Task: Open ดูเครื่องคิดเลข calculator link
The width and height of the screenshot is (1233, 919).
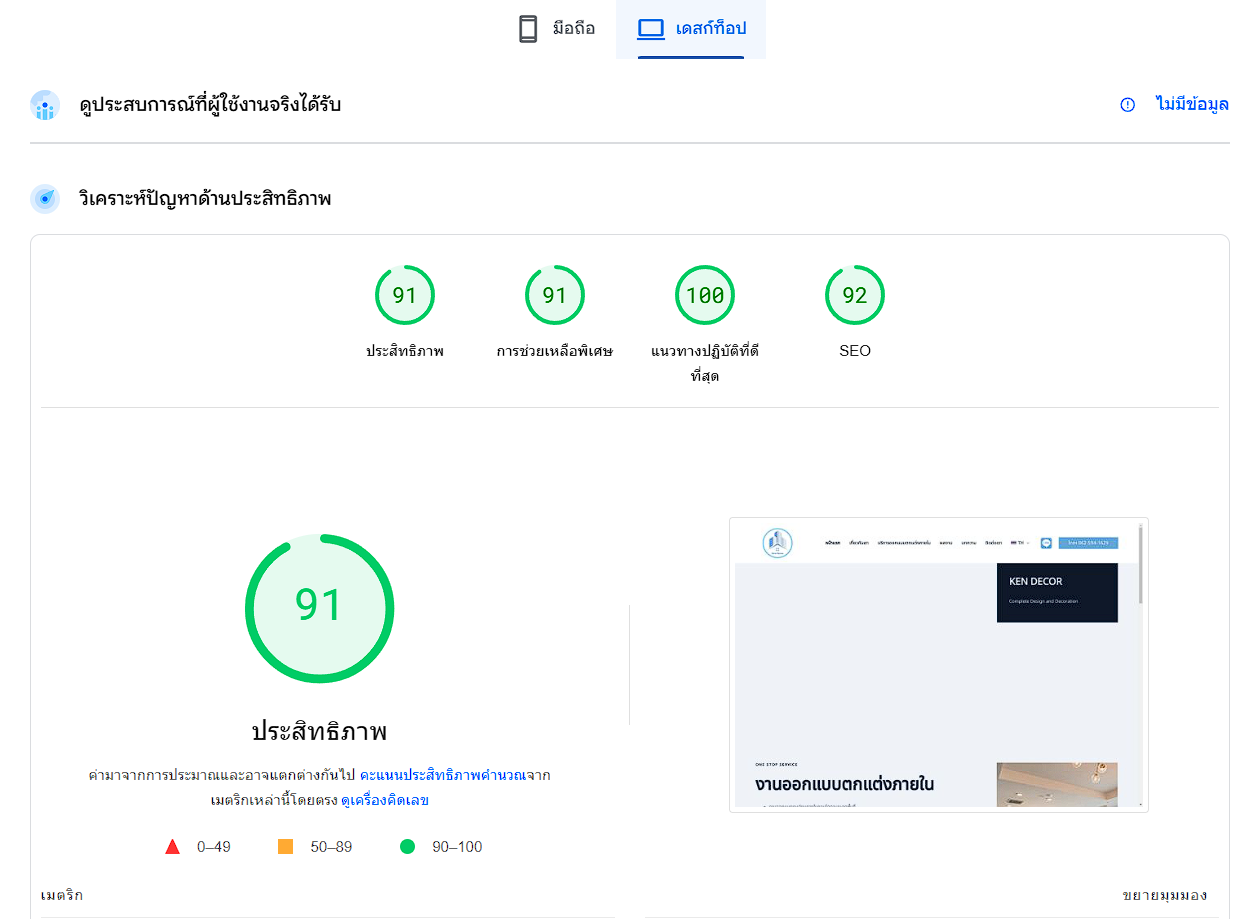Action: coord(385,801)
